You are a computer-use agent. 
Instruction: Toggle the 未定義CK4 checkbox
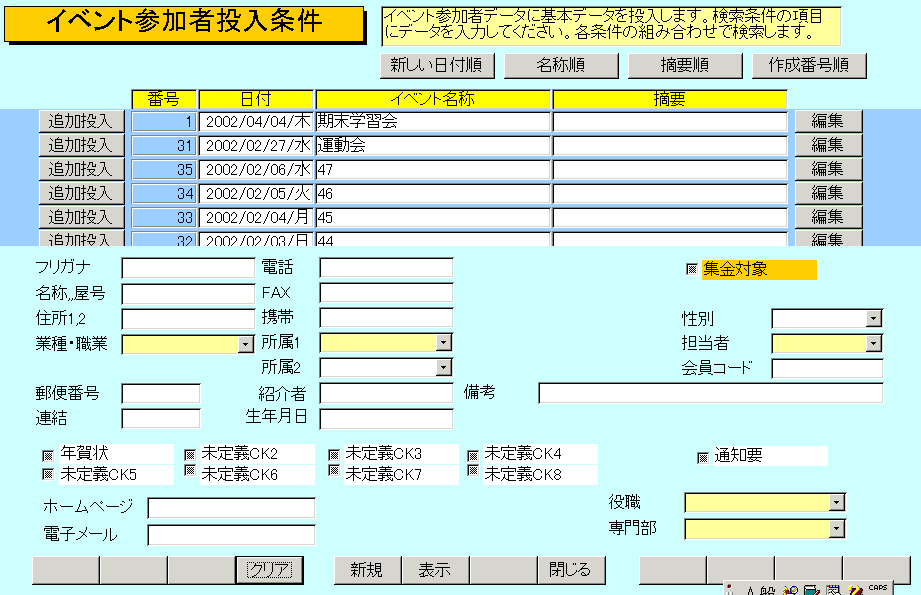pos(473,455)
